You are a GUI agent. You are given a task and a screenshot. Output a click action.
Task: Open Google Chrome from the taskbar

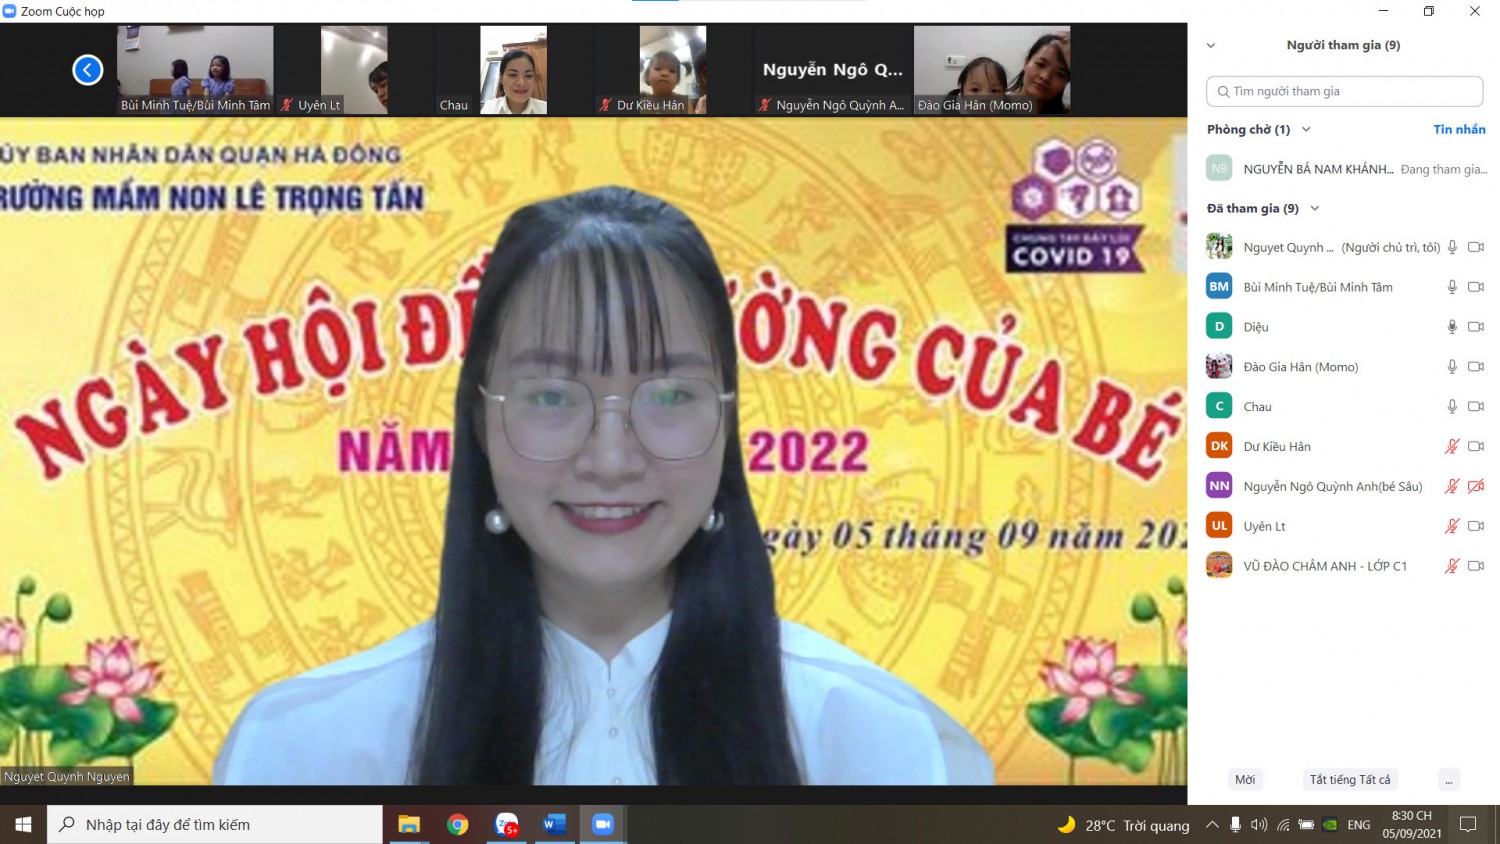pyautogui.click(x=458, y=825)
